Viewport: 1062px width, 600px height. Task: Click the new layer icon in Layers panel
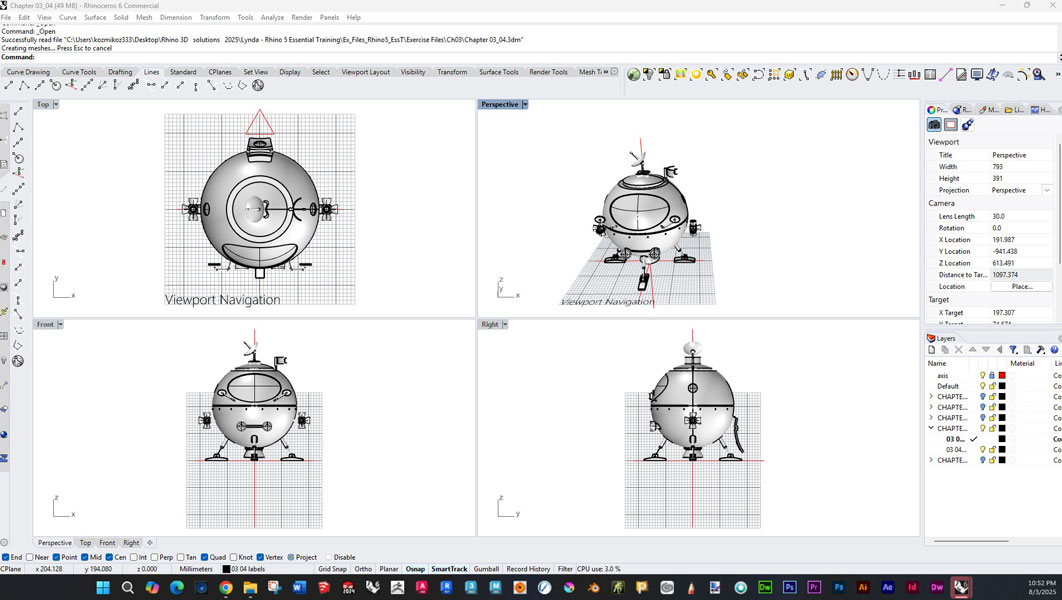[x=932, y=350]
